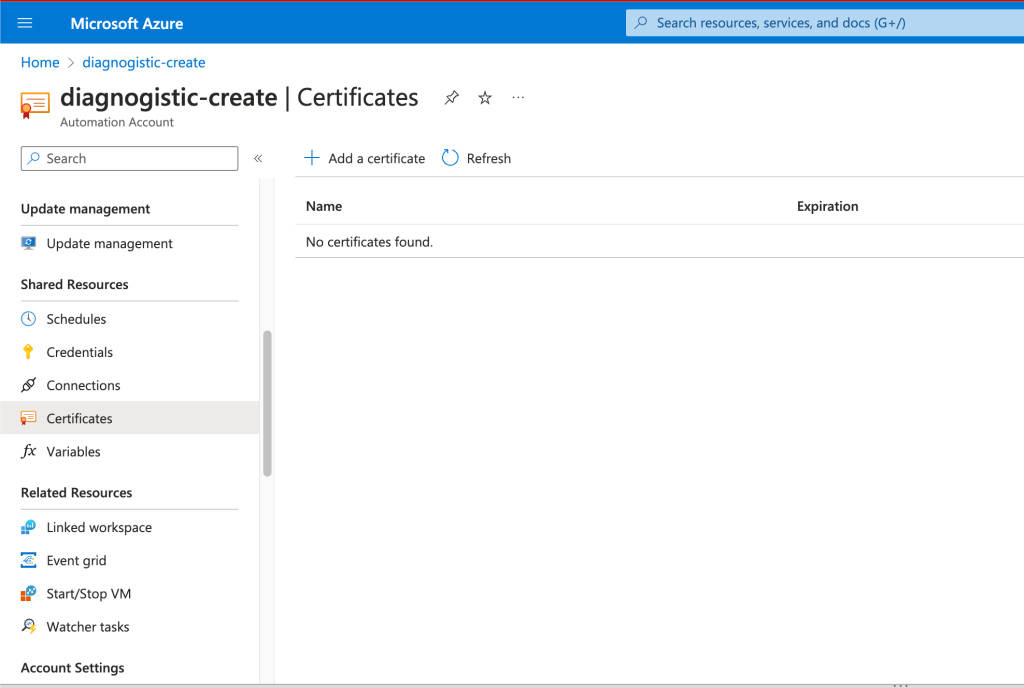Sort by the Name column header
Viewport: 1024px width, 688px height.
pyautogui.click(x=324, y=206)
